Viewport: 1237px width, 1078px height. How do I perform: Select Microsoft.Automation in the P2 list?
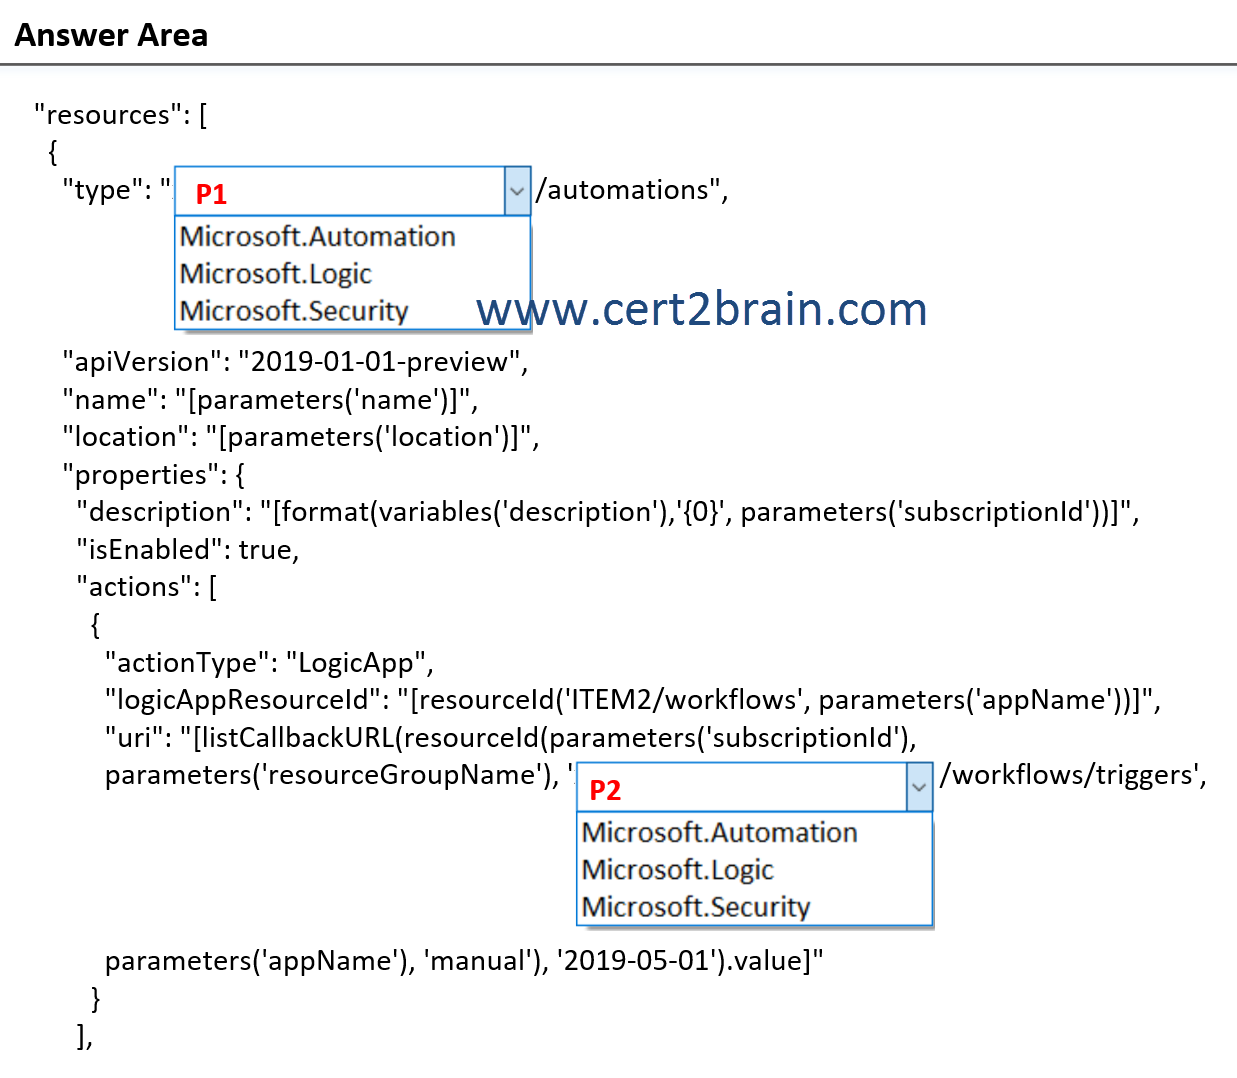click(720, 833)
